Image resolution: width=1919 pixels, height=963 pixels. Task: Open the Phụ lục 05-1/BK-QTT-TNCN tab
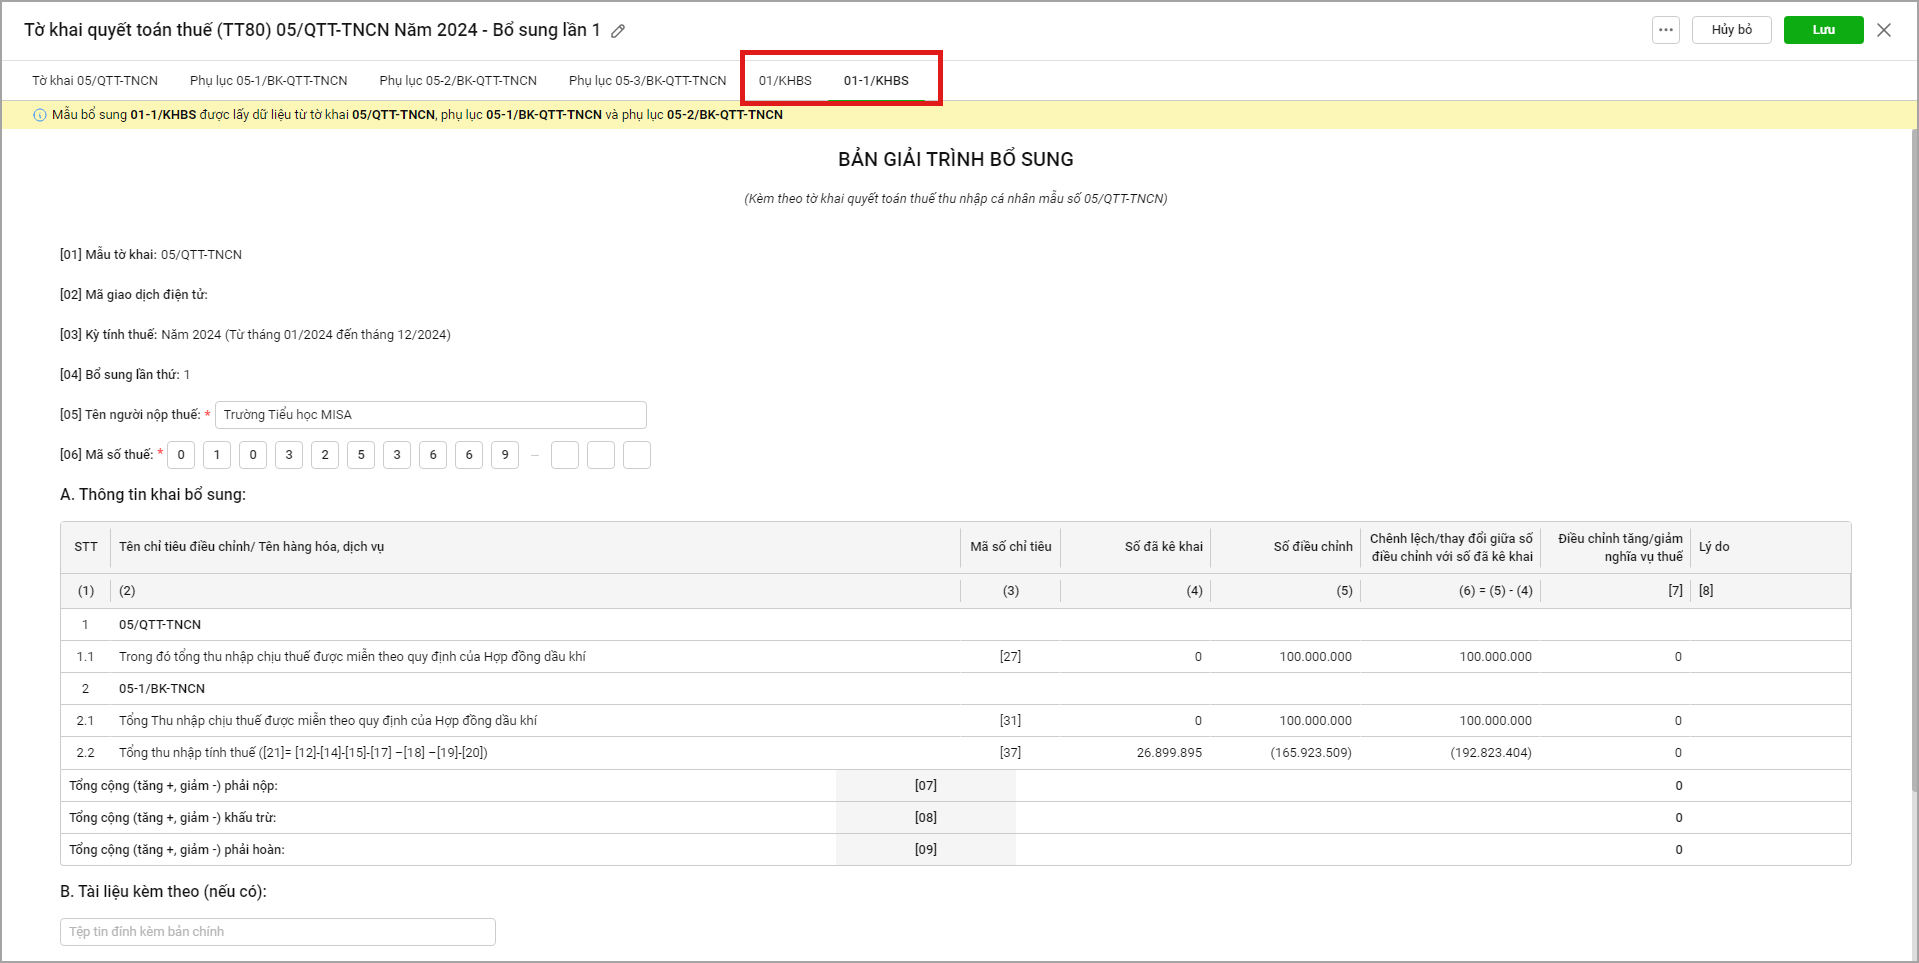[268, 81]
